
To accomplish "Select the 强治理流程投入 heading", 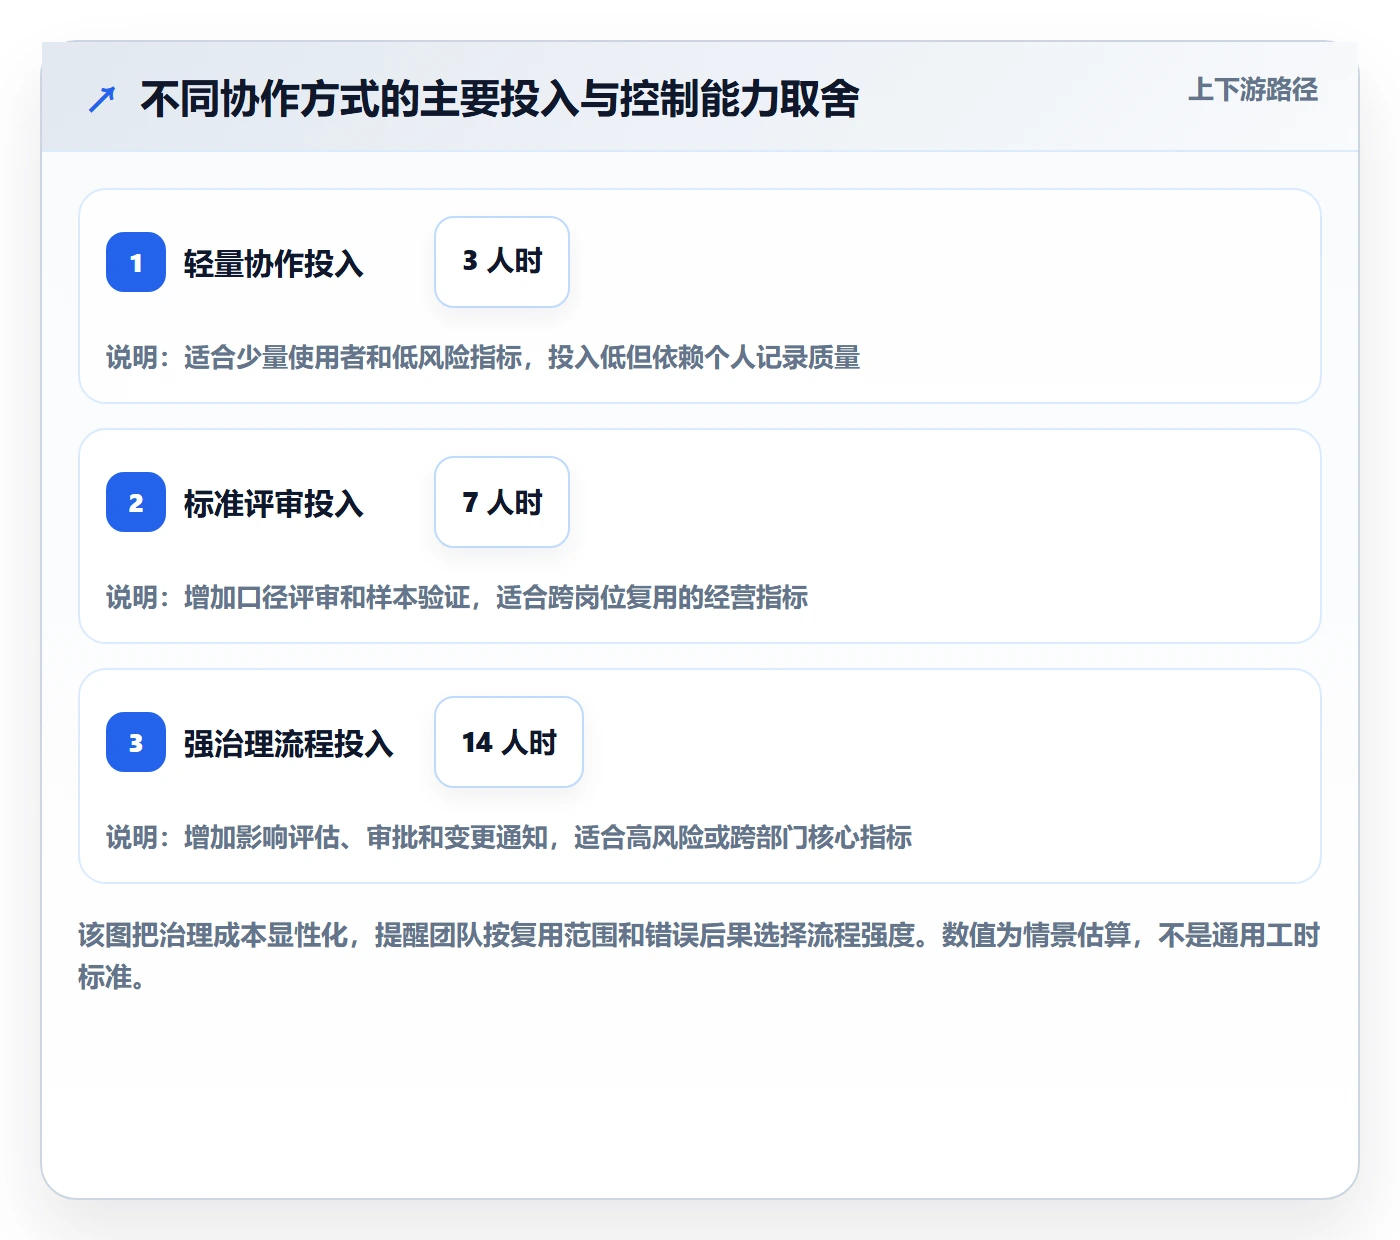I will click(288, 743).
